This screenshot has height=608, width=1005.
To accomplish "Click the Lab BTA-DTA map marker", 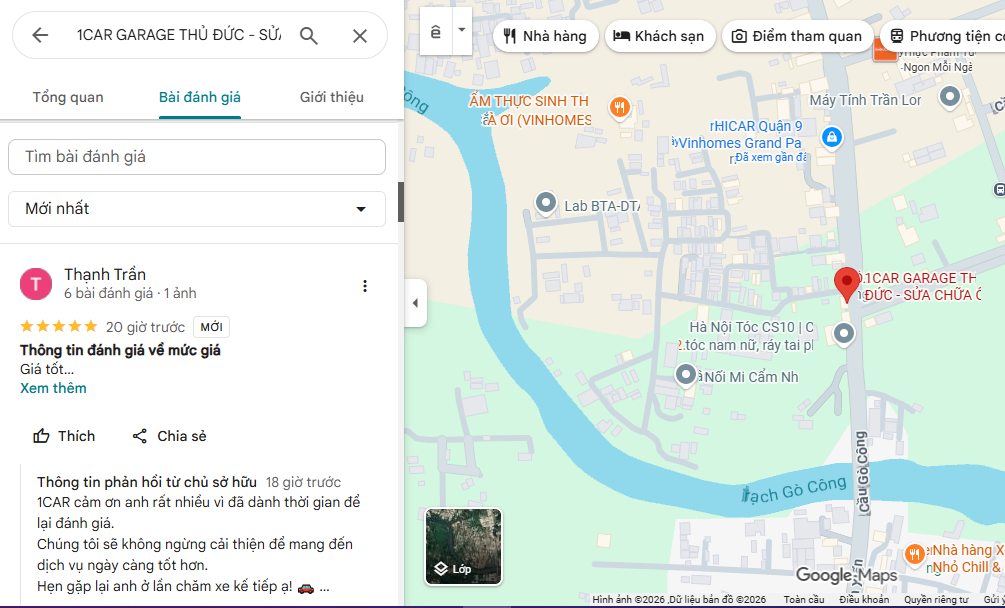I will (546, 204).
